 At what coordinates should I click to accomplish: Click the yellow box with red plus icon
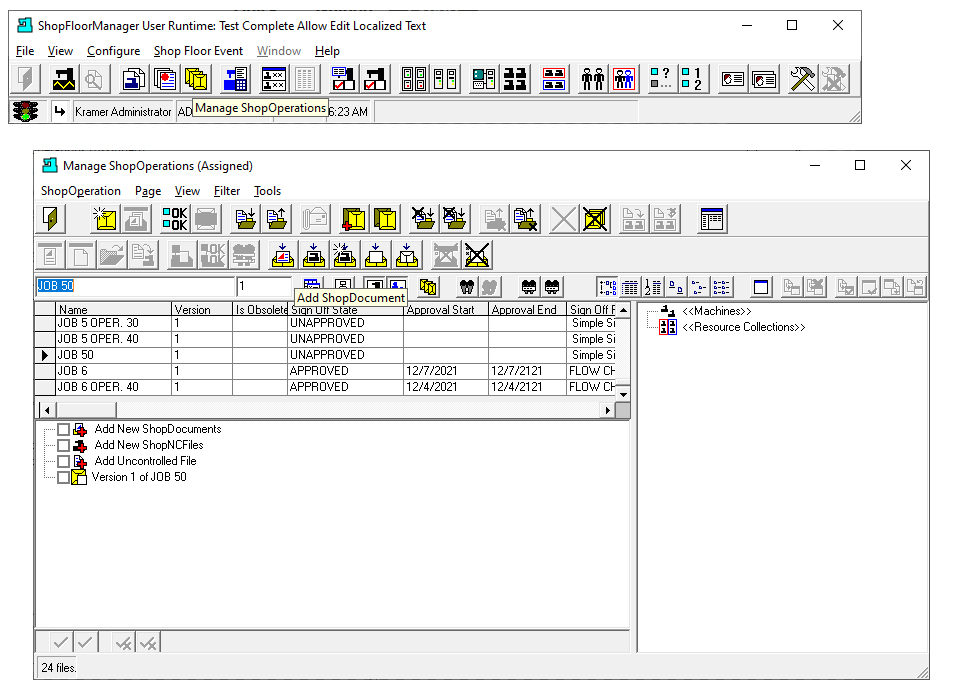[354, 219]
